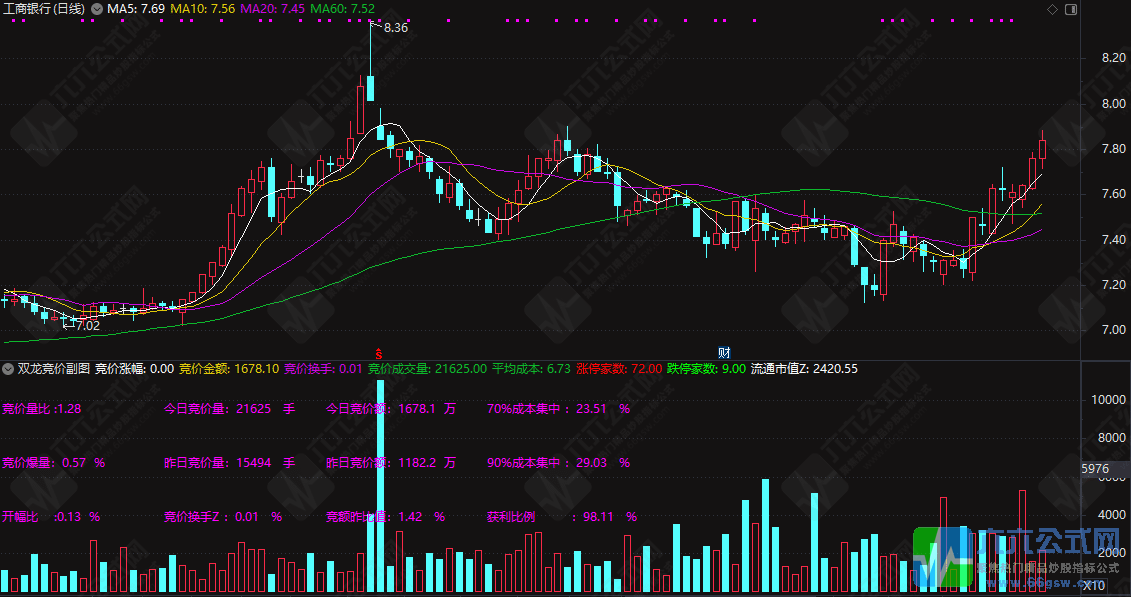Select the MA60 moving average label
Image resolution: width=1131 pixels, height=597 pixels.
click(343, 9)
